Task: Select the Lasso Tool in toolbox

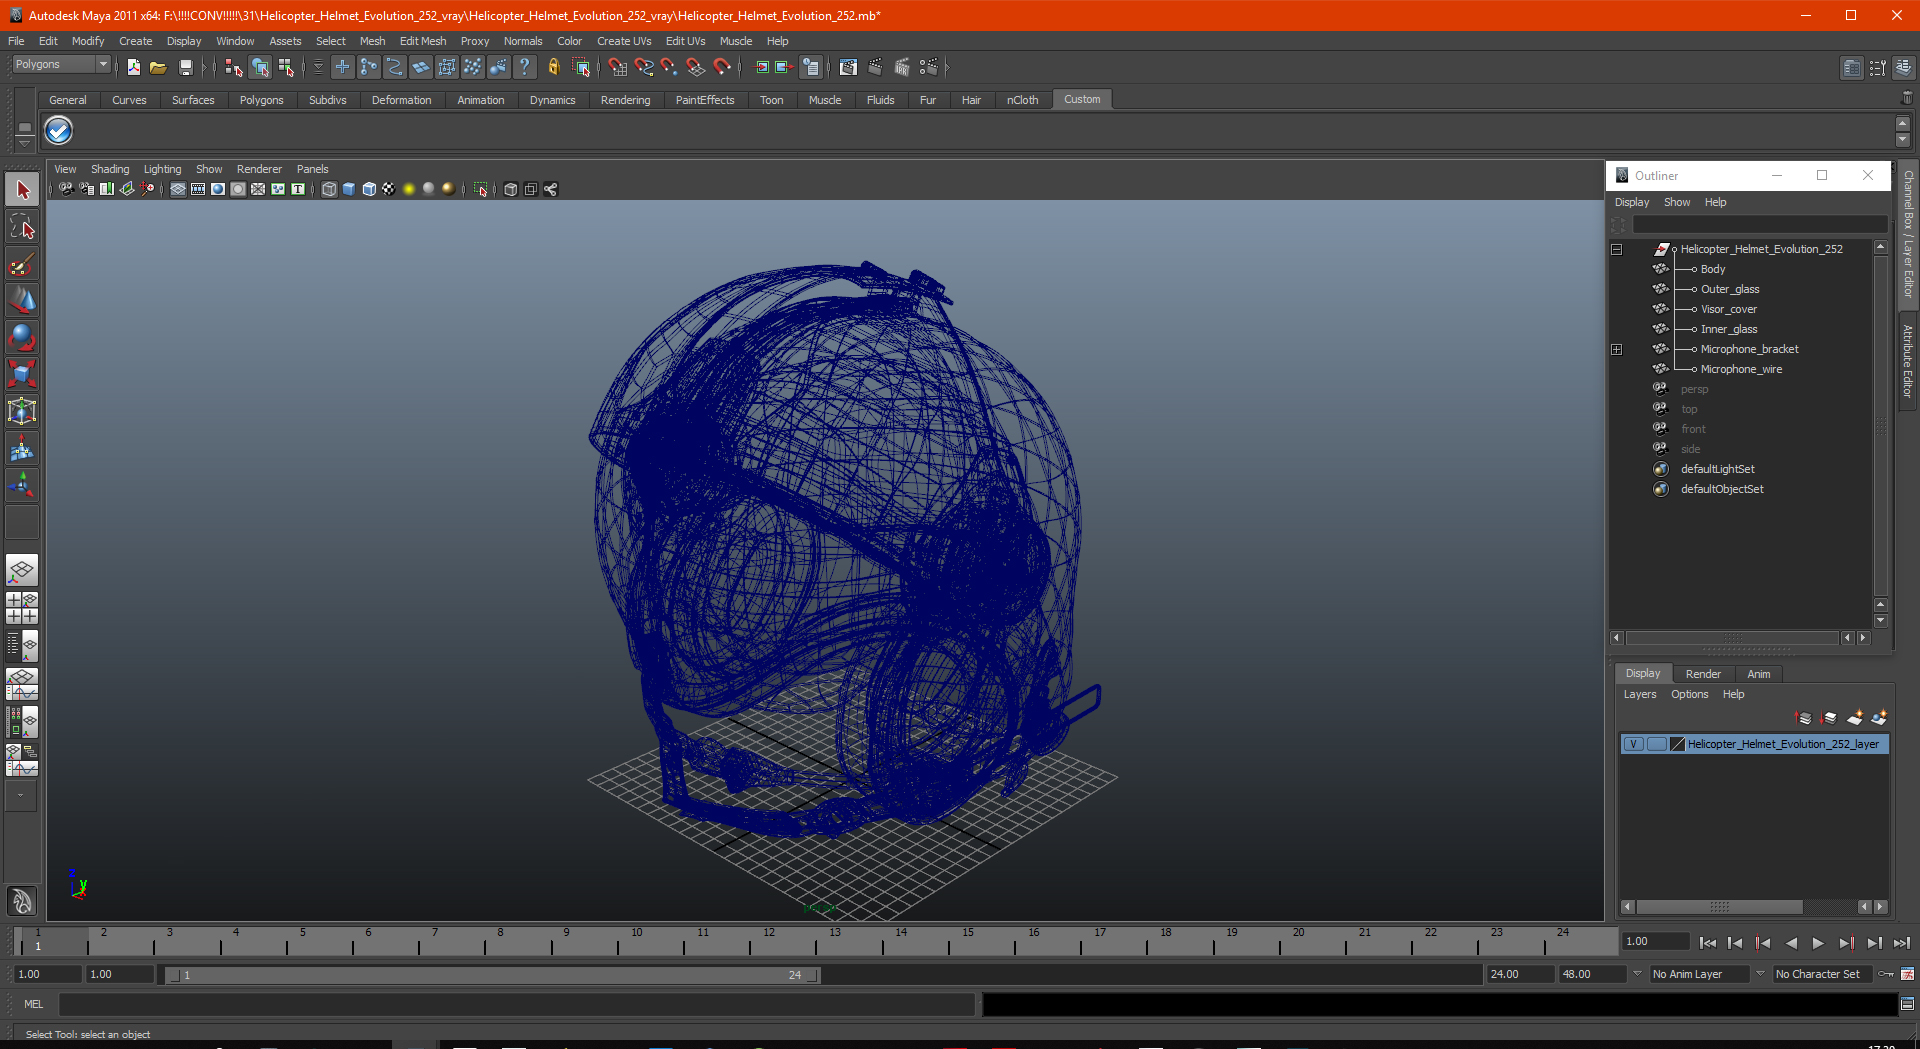Action: tap(22, 227)
